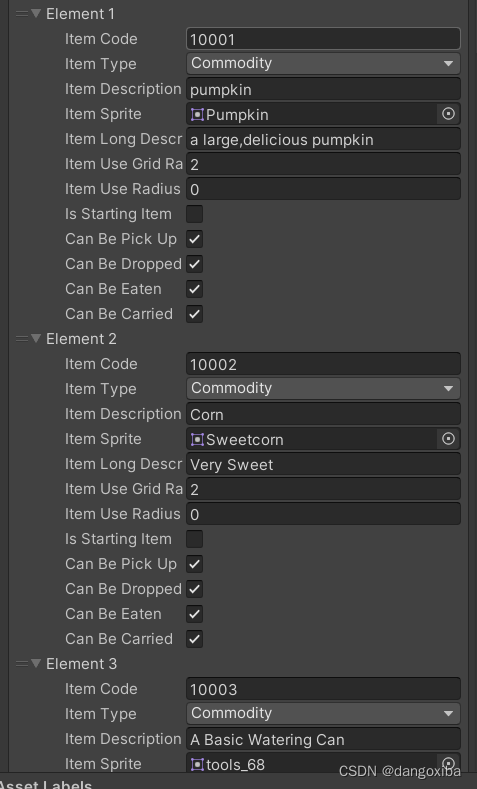
Task: Click the Pumpkin sprite asset icon
Action: point(197,115)
